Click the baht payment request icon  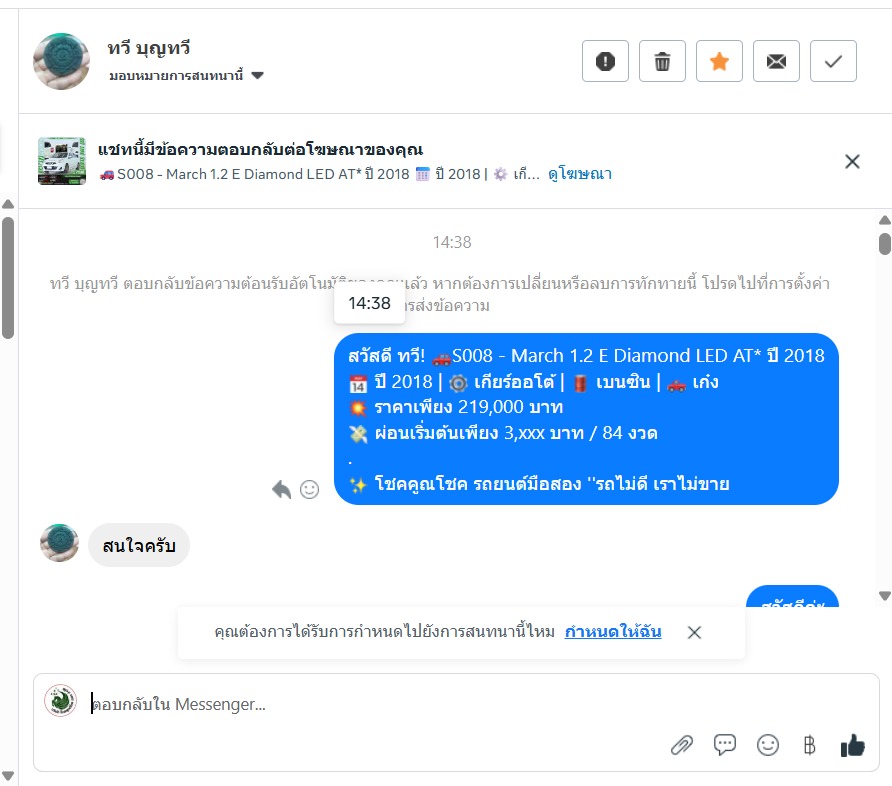coord(810,744)
